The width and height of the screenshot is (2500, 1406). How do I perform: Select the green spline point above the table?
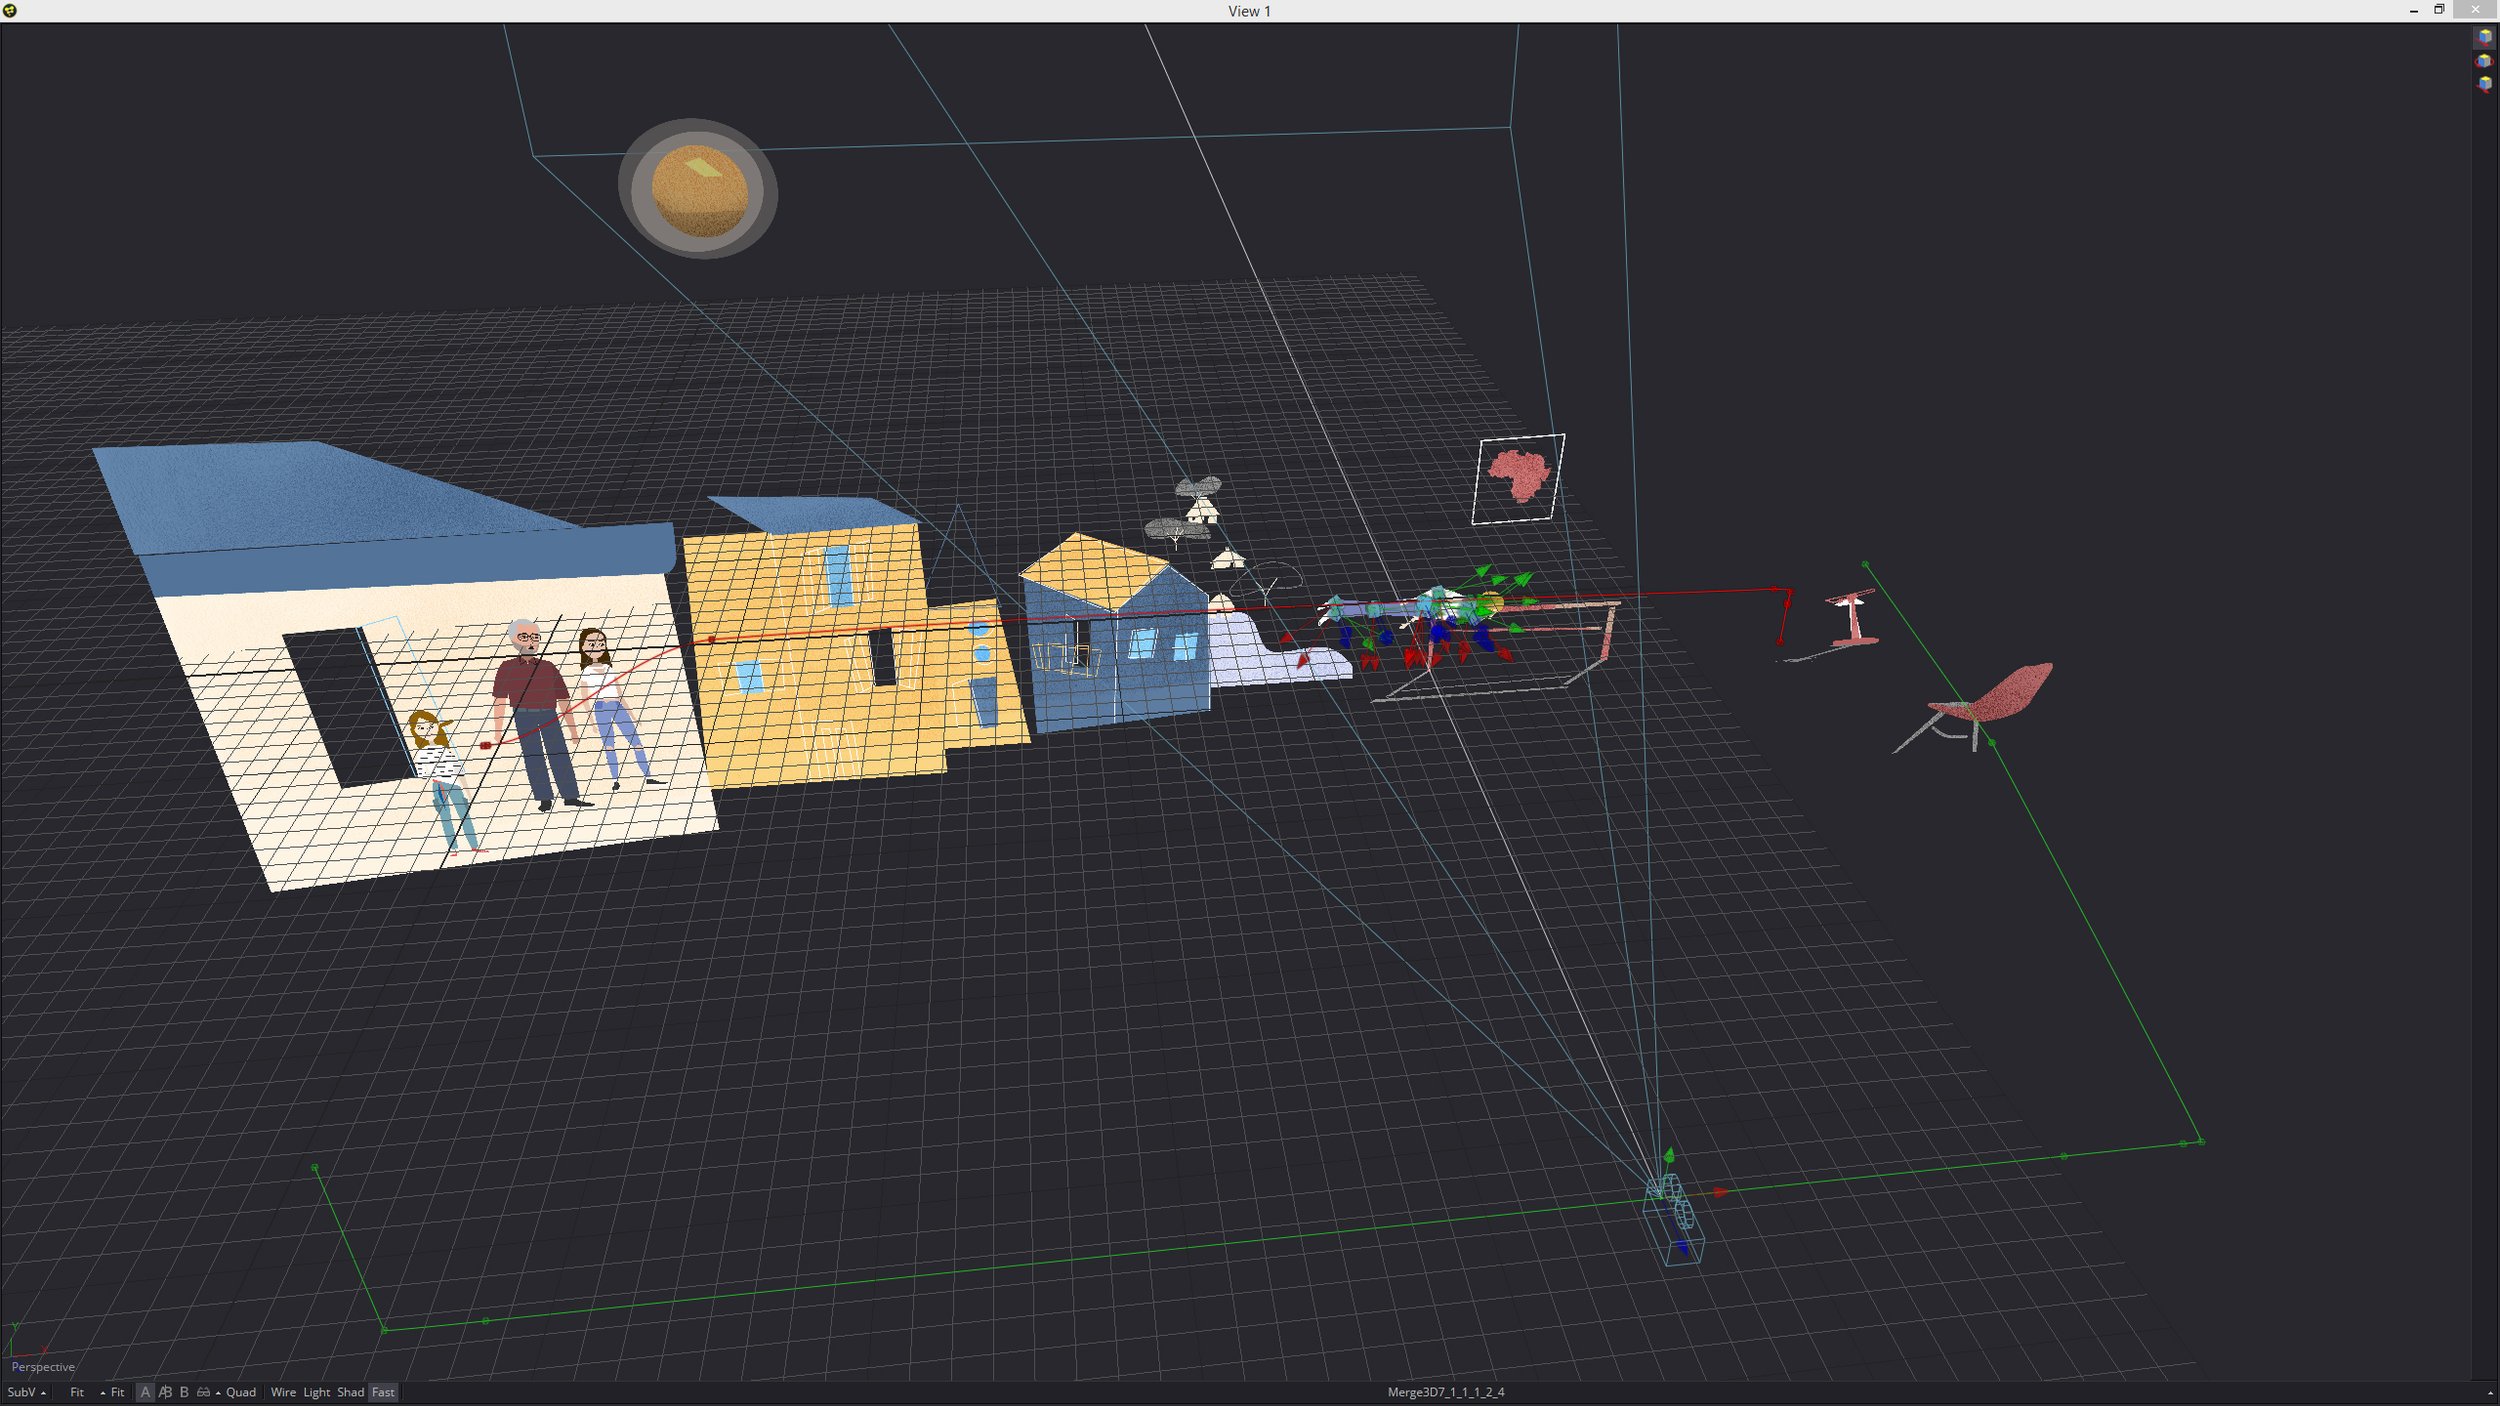(1865, 565)
